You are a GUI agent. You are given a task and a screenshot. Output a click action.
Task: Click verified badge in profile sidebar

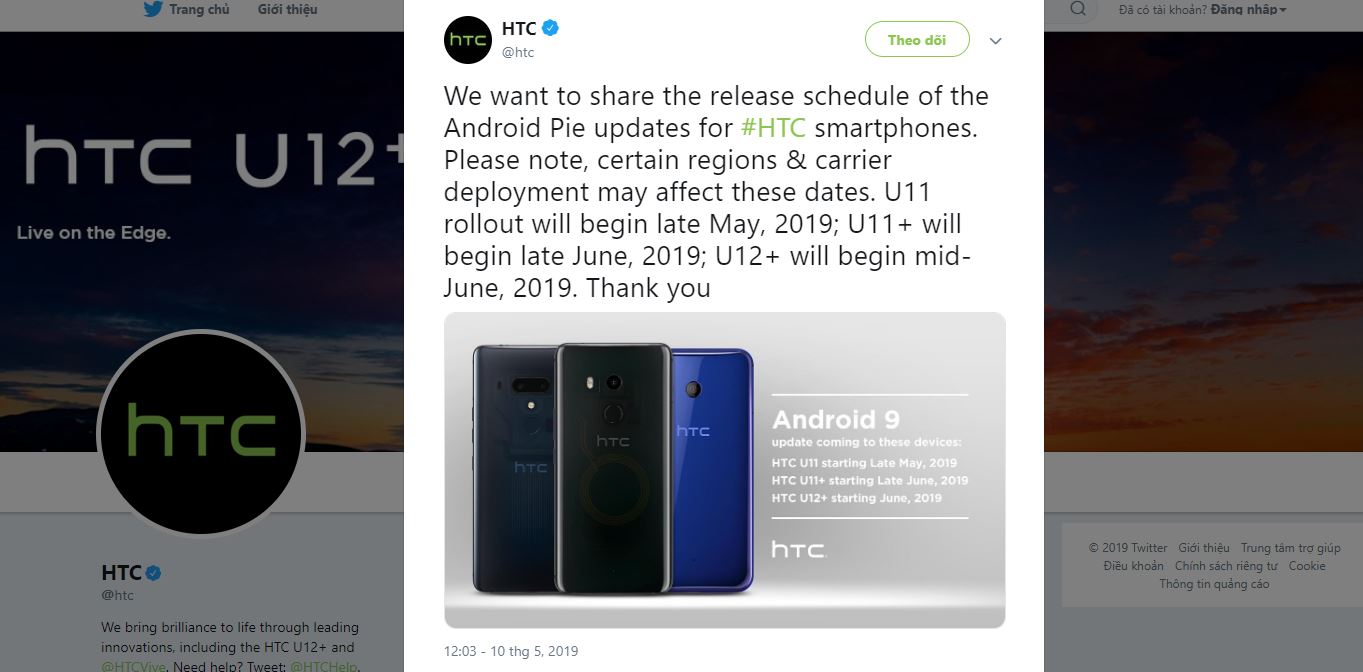[154, 573]
